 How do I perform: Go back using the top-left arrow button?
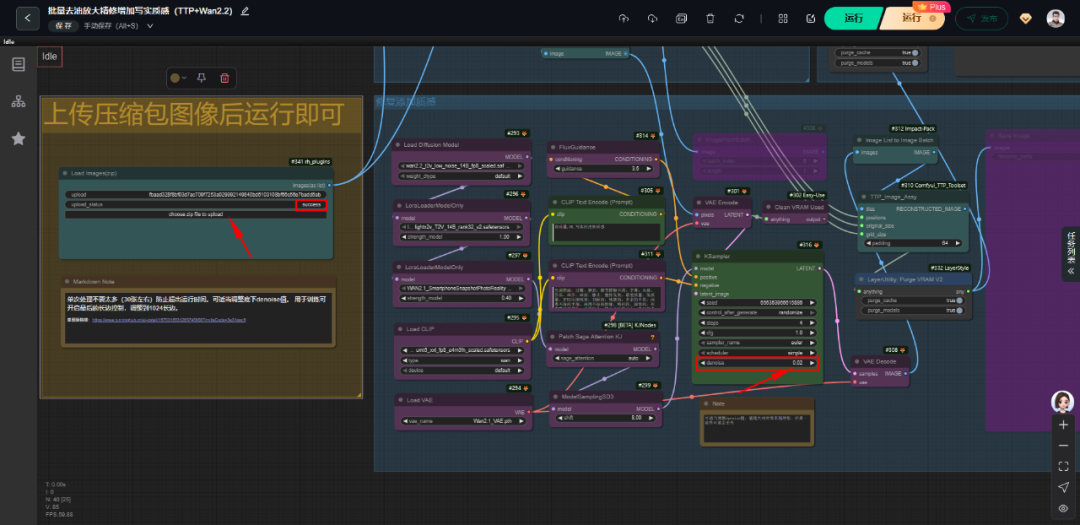[28, 18]
